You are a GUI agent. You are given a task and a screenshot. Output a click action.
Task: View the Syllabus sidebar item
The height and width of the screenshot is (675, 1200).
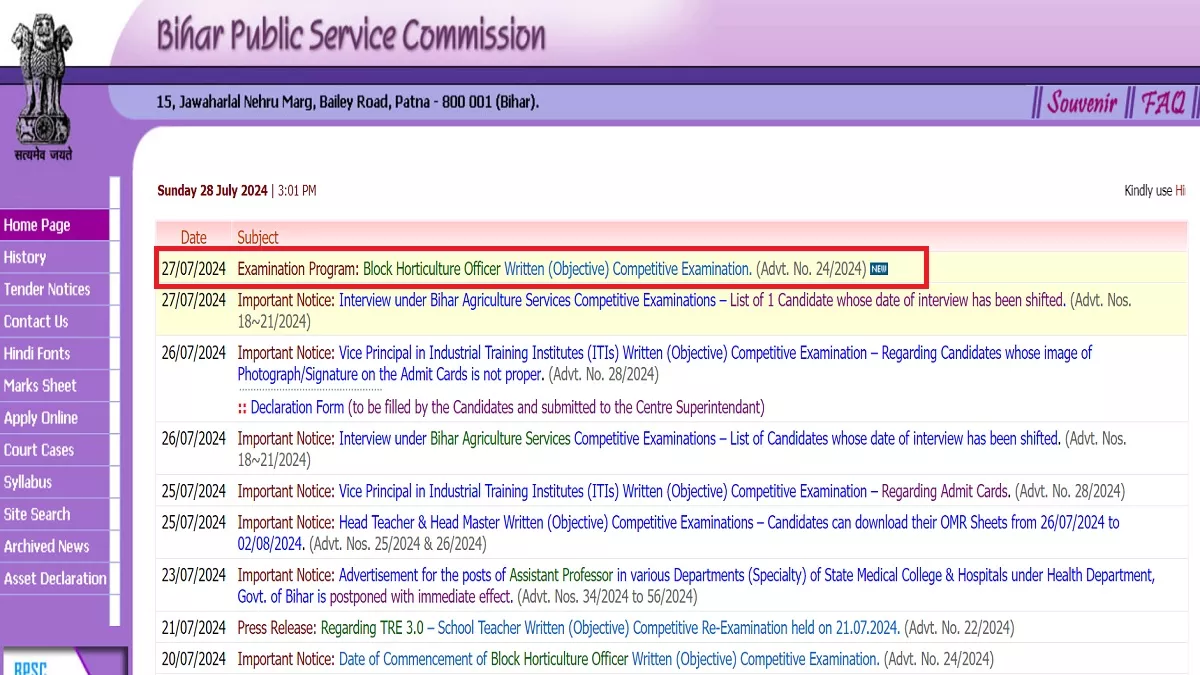coord(54,482)
